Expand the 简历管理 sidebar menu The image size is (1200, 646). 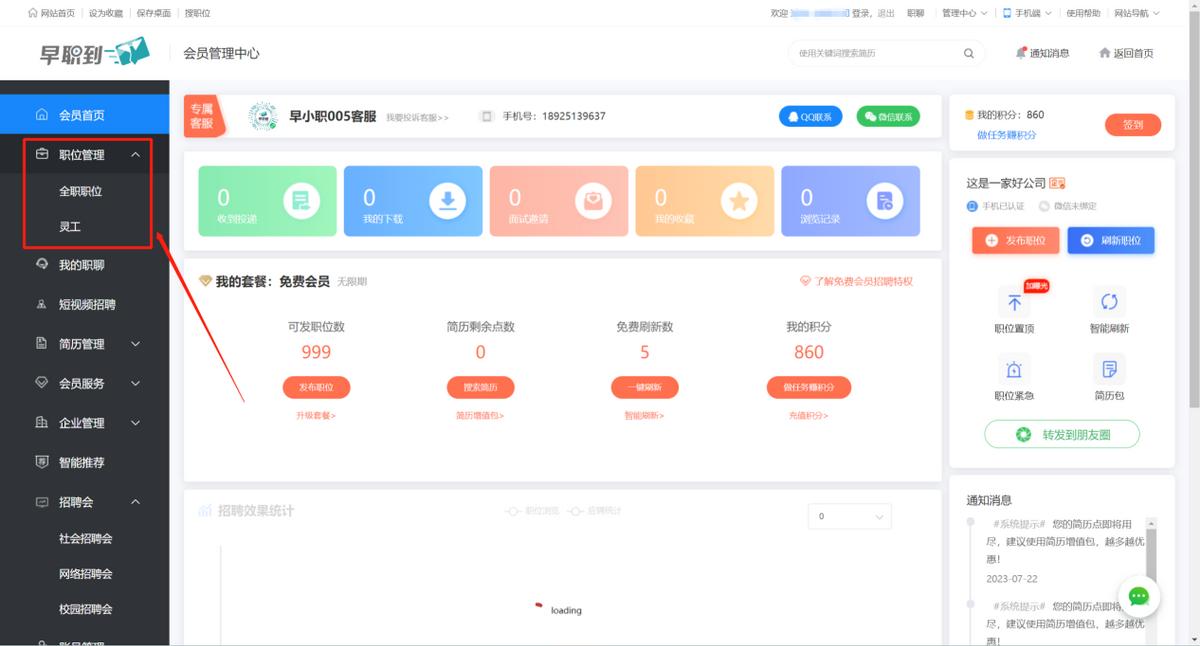(x=88, y=344)
